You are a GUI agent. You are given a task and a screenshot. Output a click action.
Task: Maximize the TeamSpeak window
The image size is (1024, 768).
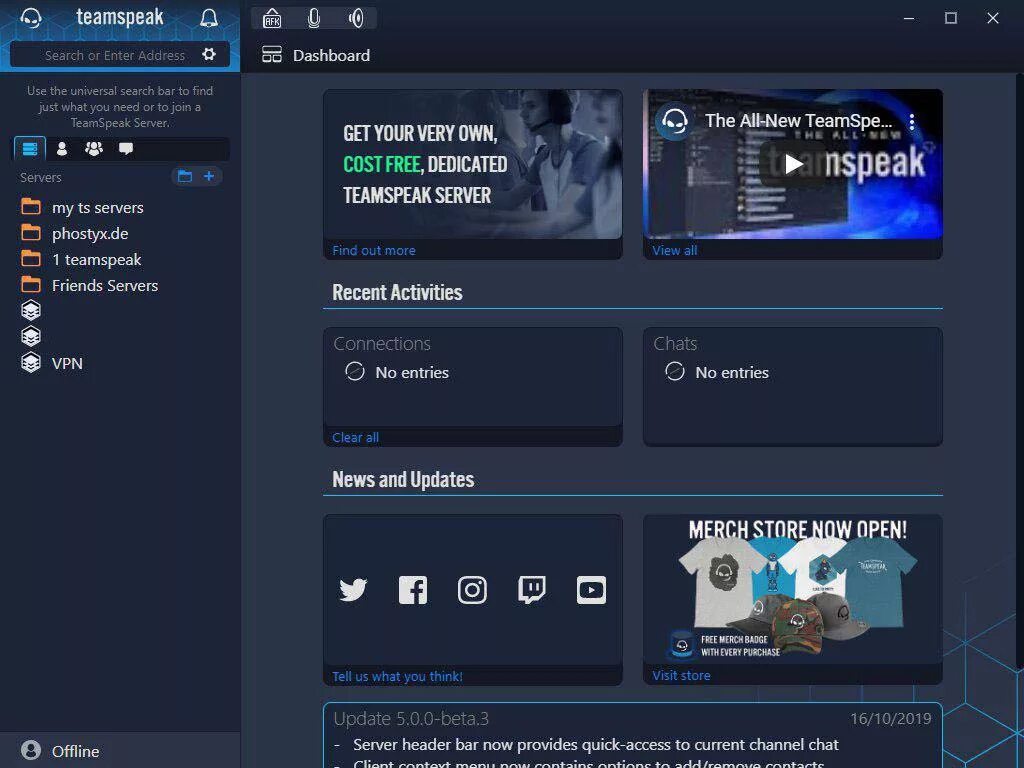(x=951, y=18)
